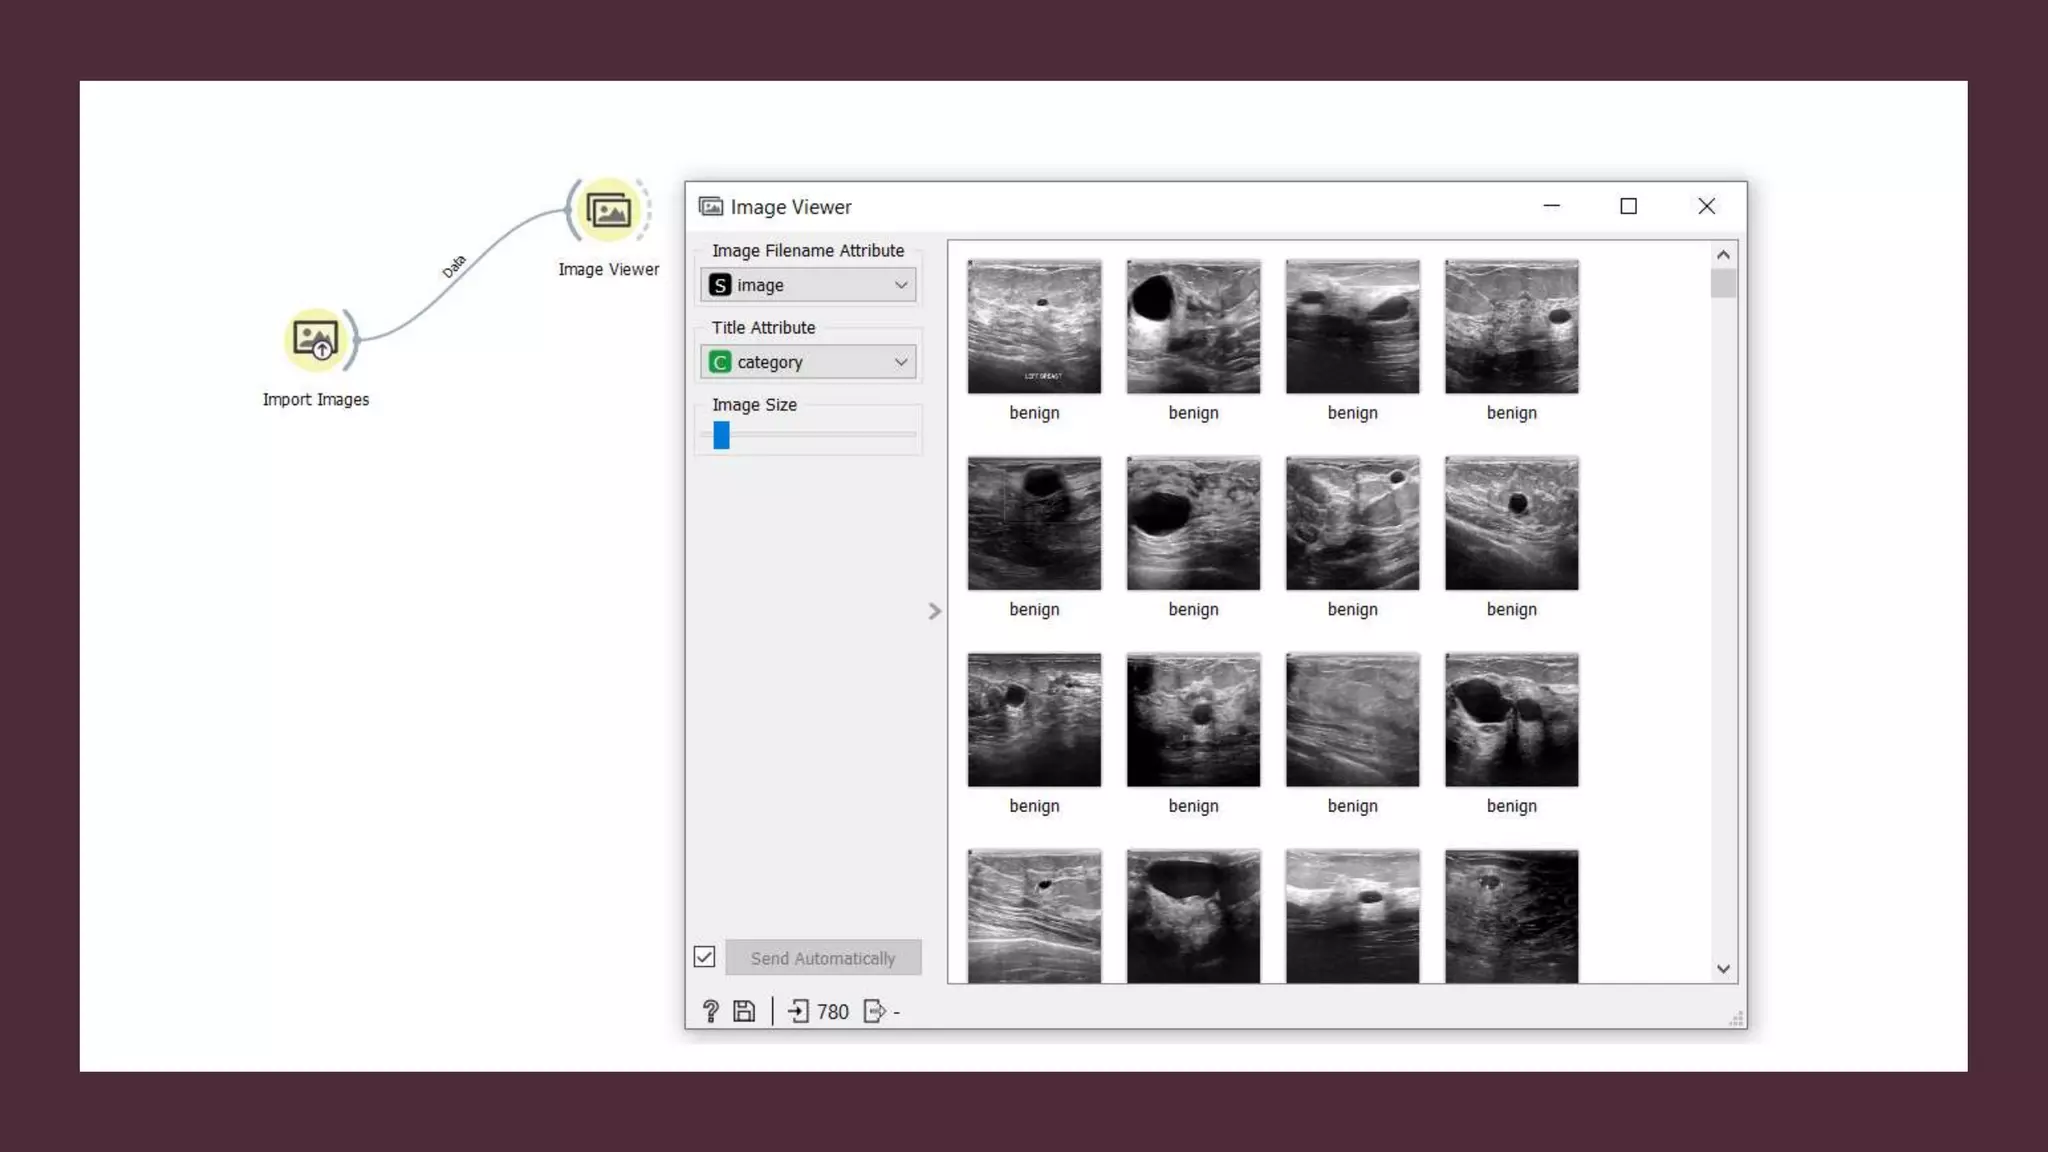The width and height of the screenshot is (2048, 1152).
Task: Toggle the Send Automatically checkbox
Action: coord(705,957)
